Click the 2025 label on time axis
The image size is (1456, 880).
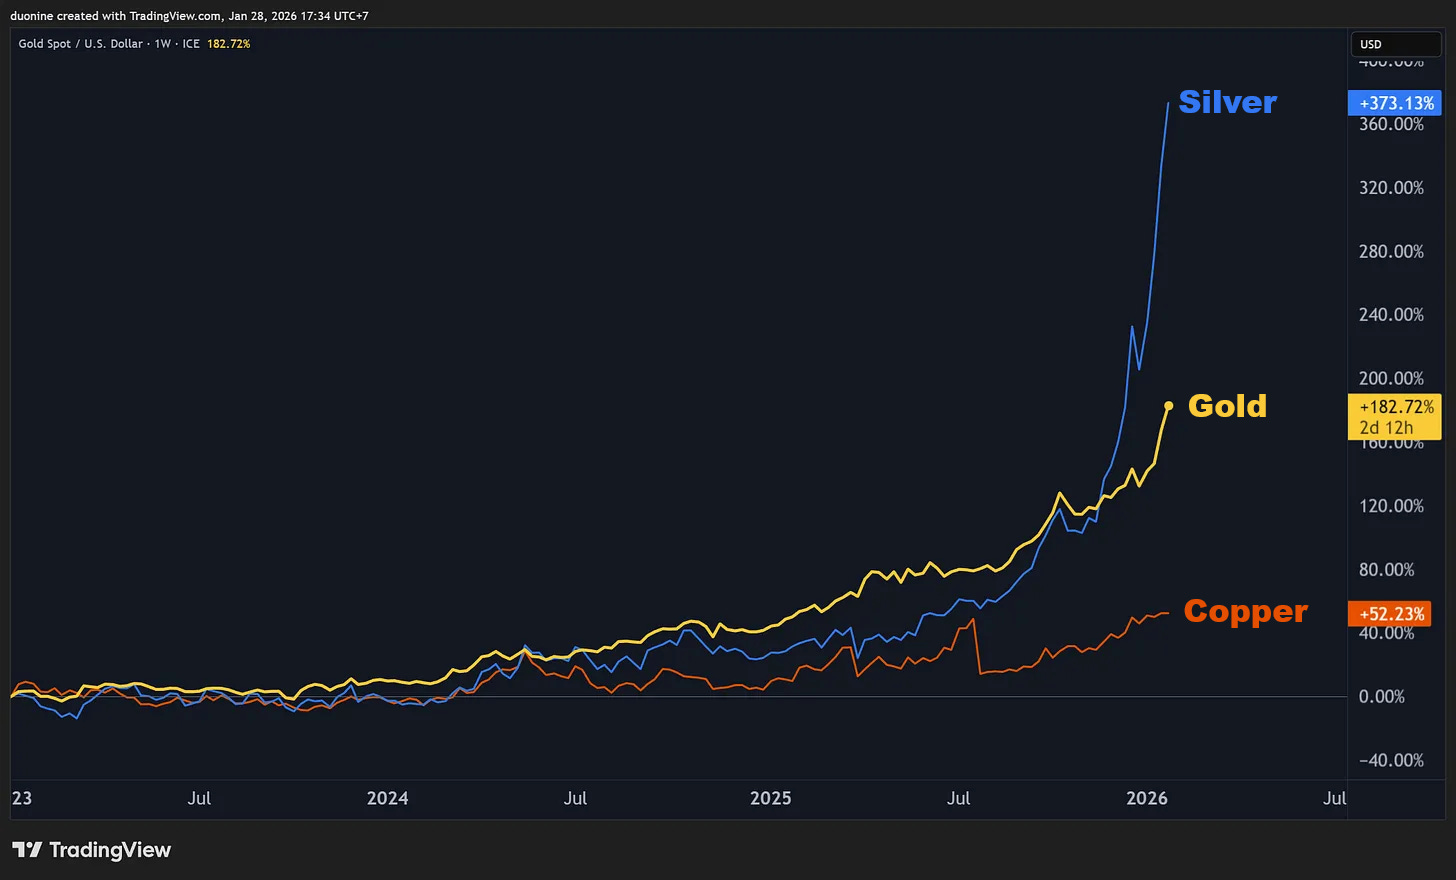coord(770,798)
